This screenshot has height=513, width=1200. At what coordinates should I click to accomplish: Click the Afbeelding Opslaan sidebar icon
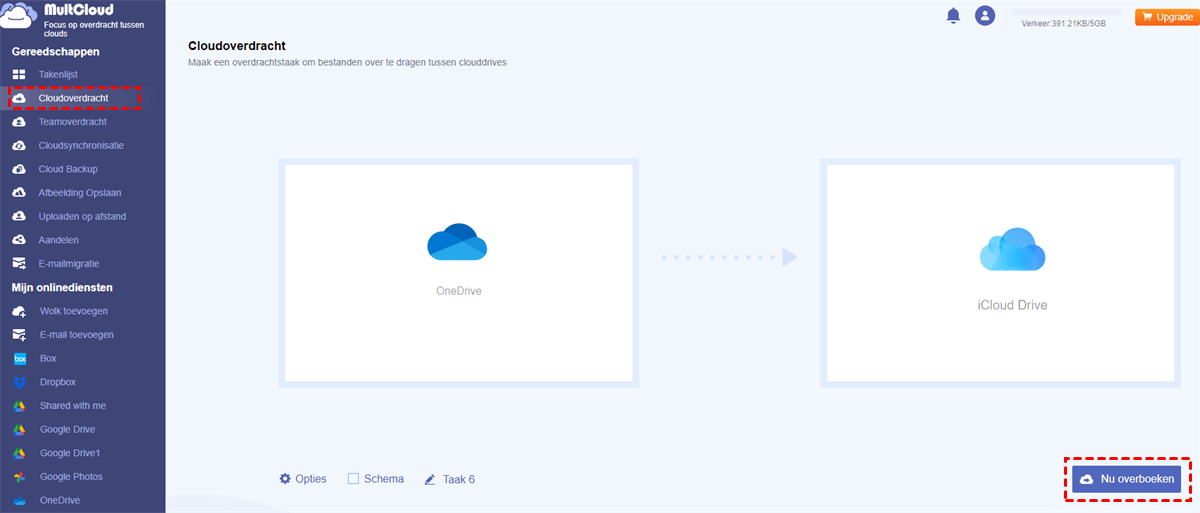(19, 193)
